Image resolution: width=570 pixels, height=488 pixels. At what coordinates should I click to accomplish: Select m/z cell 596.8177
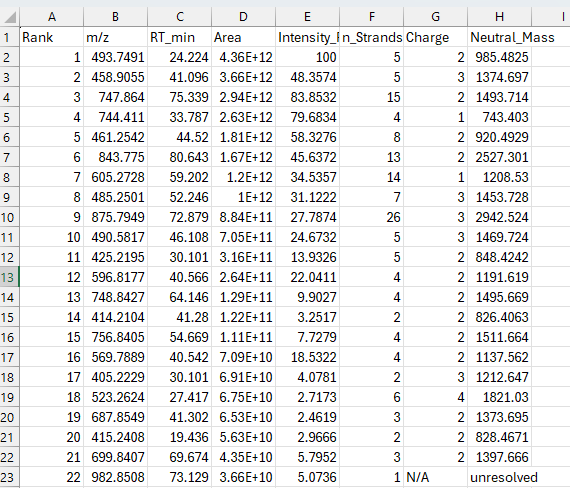(x=116, y=277)
